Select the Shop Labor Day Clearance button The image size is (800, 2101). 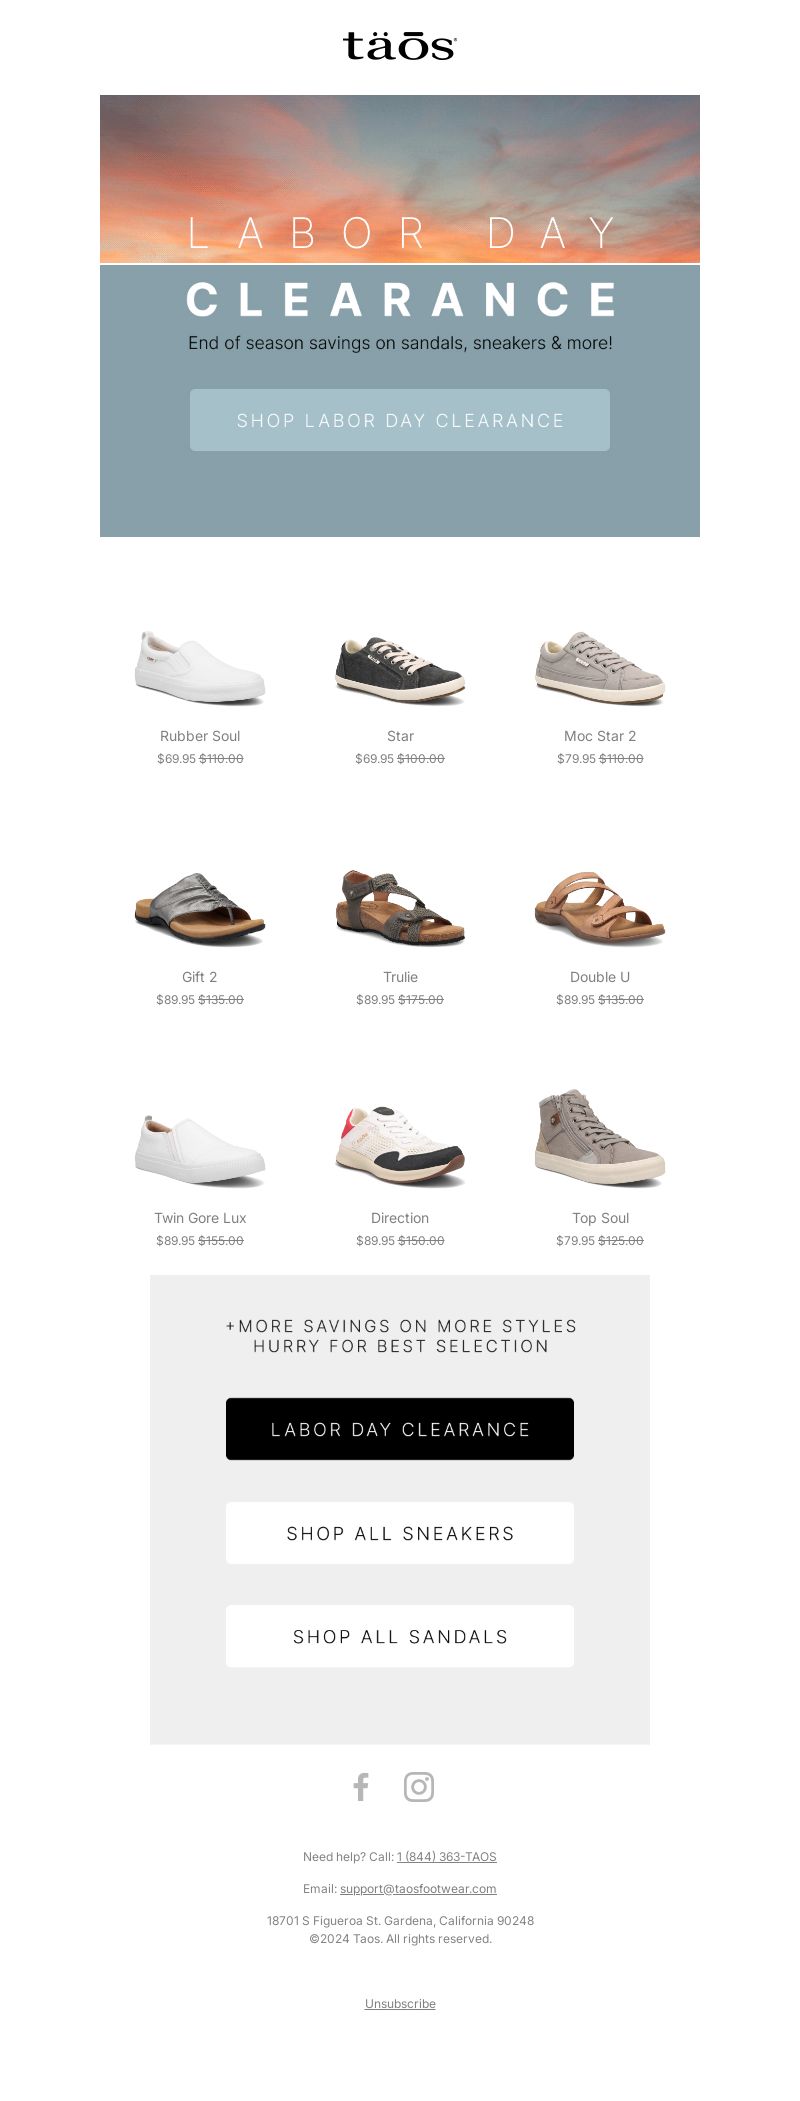[400, 420]
